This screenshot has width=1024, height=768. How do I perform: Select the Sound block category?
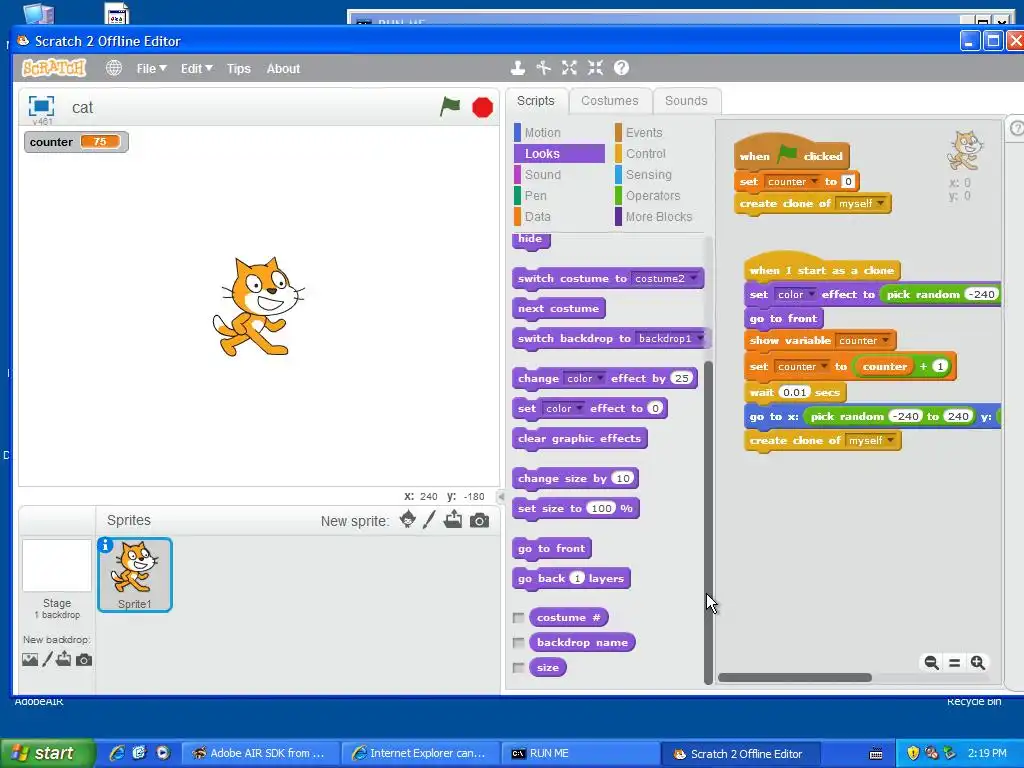[542, 174]
